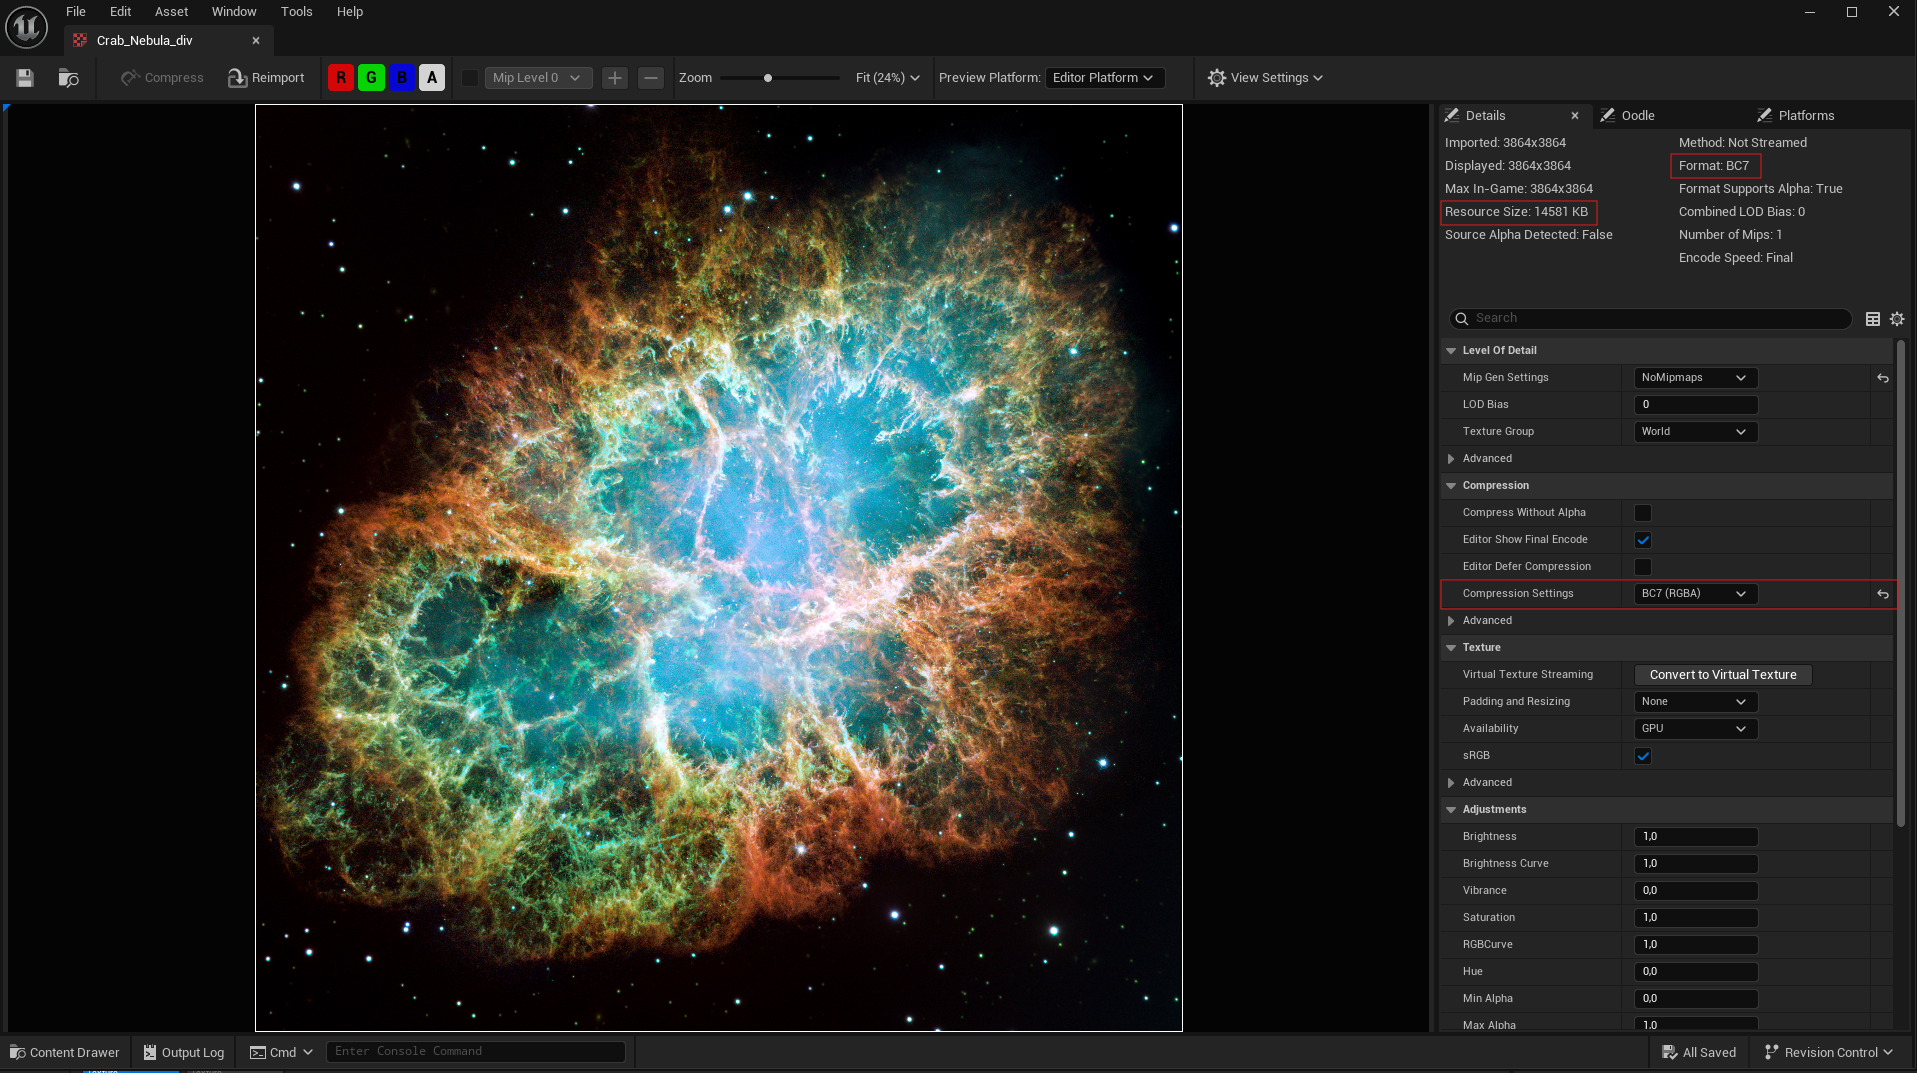Click the Saturation value field
Screen dimensions: 1917x1073
[1695, 918]
